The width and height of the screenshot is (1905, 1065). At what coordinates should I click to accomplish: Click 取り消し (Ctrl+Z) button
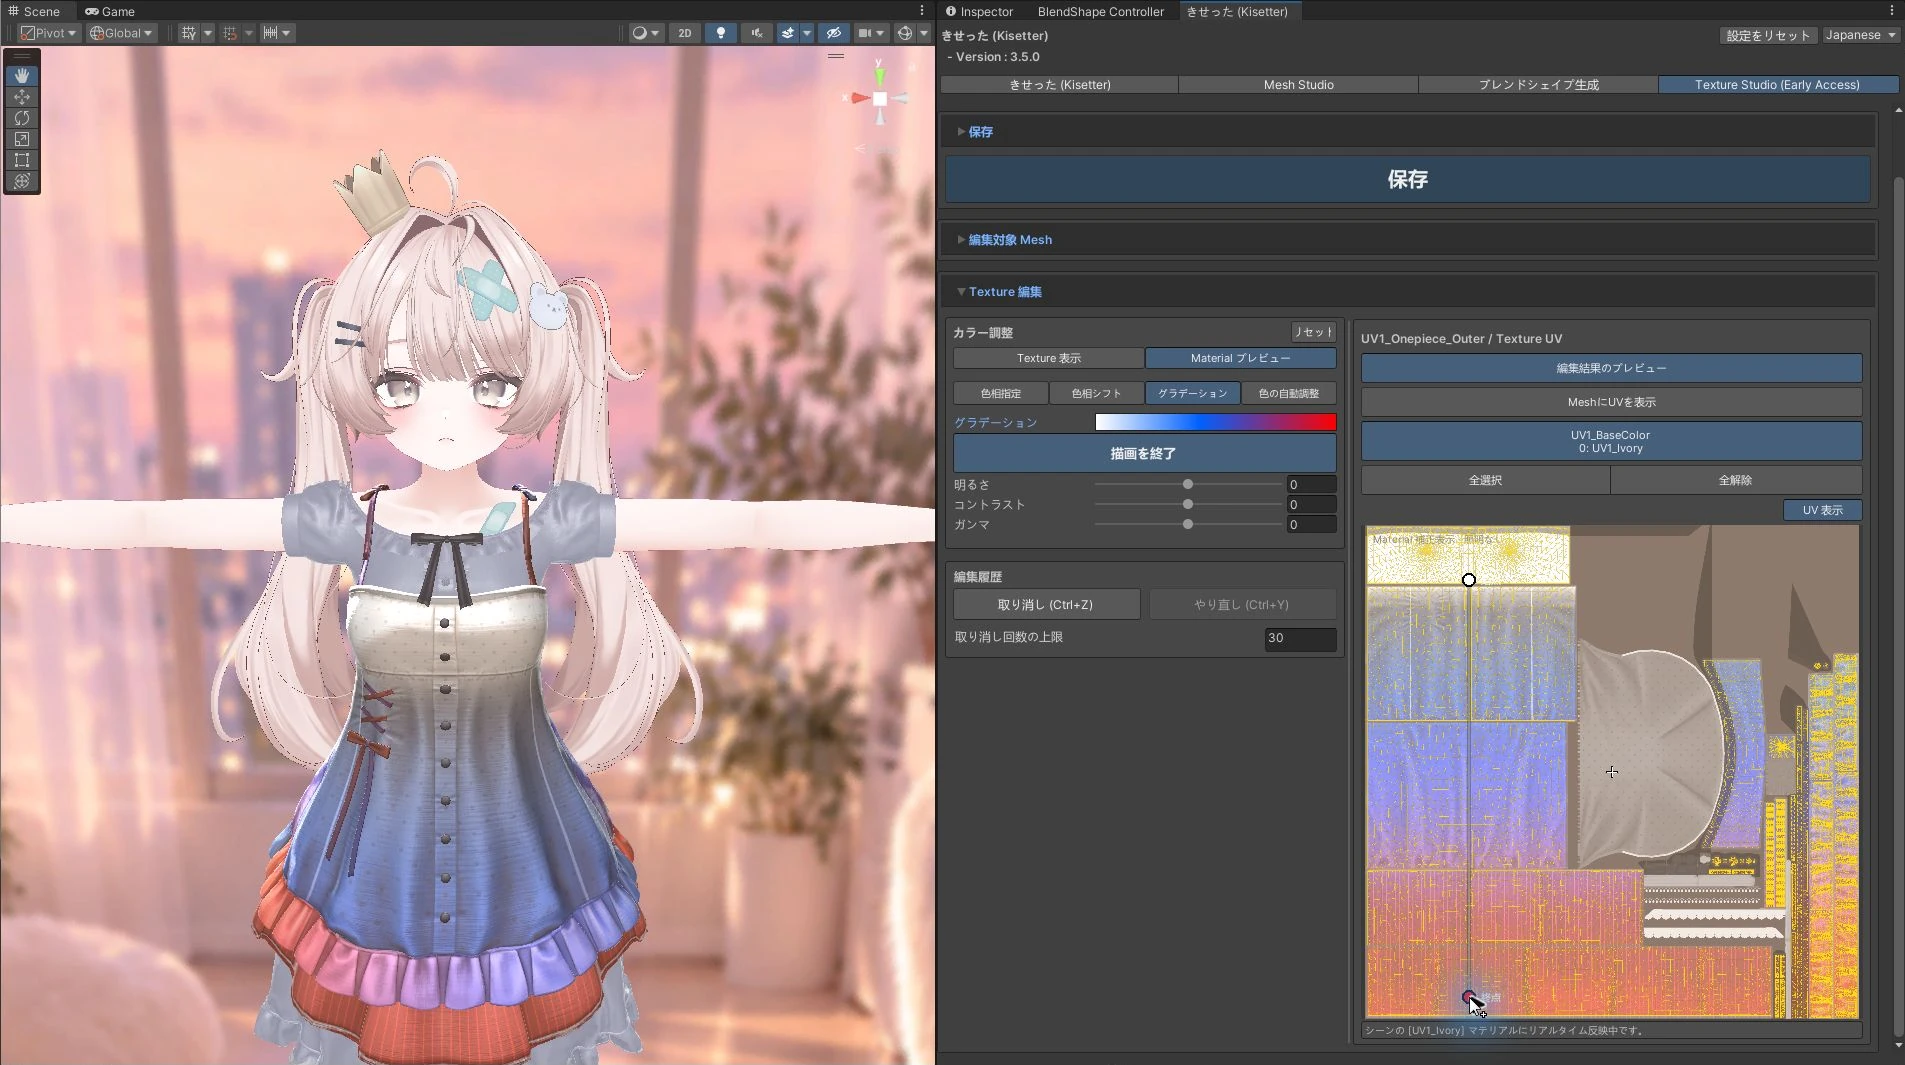pyautogui.click(x=1046, y=605)
